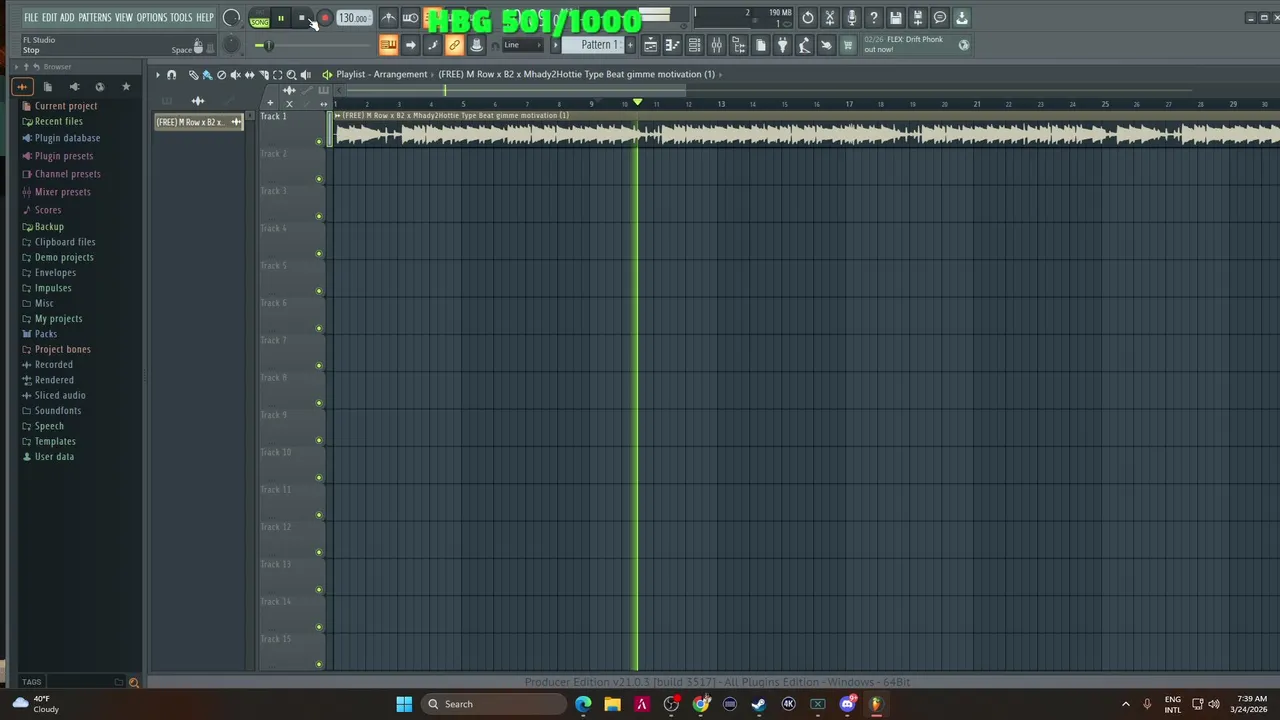
Task: Expand the Current project folder
Action: tap(59, 106)
